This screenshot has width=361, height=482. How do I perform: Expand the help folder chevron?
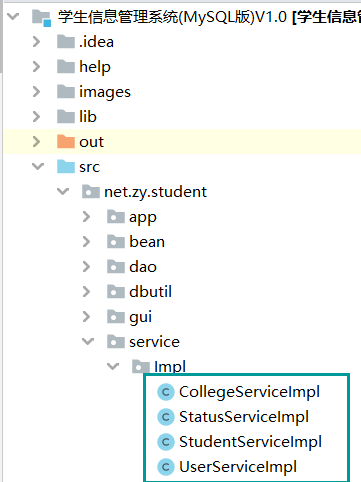(36, 67)
